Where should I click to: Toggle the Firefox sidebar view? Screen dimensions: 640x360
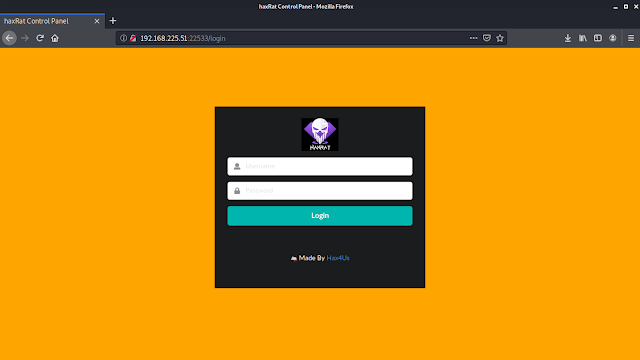[598, 38]
